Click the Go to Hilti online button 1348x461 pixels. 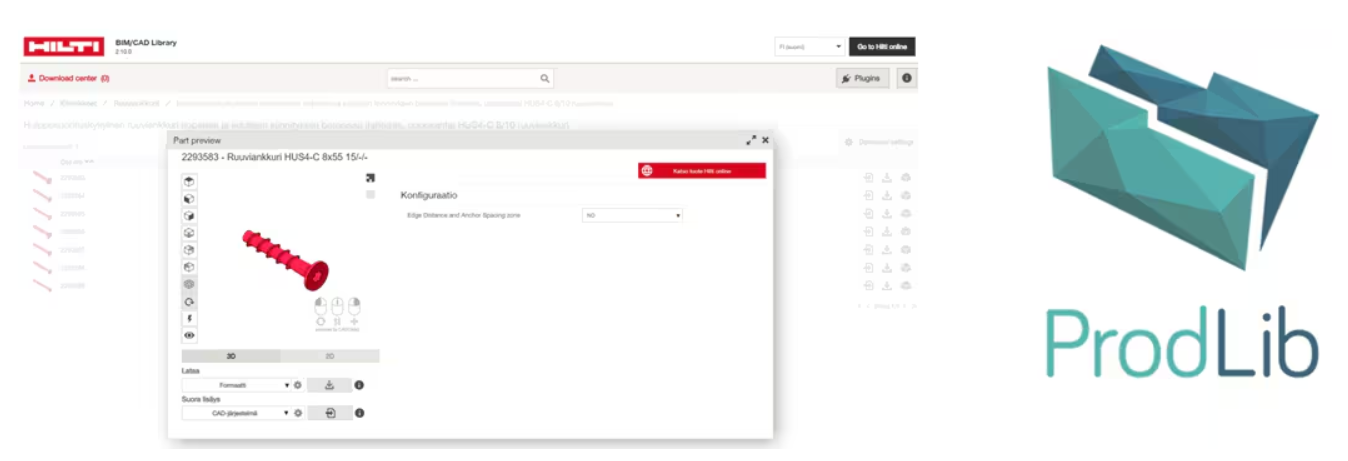click(882, 46)
